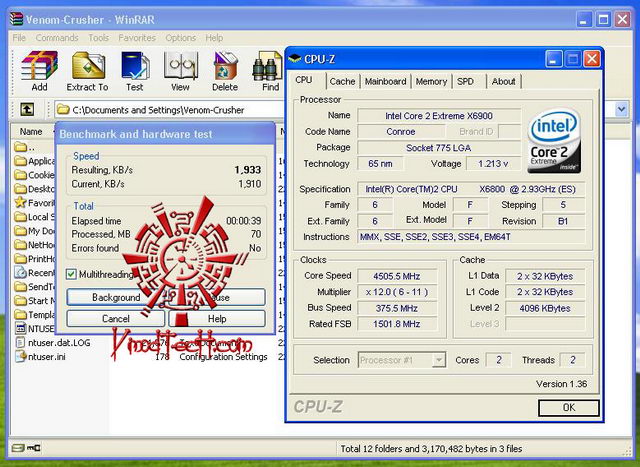
Task: Click the Core Speed value 4505.5 MHz
Action: (x=397, y=276)
